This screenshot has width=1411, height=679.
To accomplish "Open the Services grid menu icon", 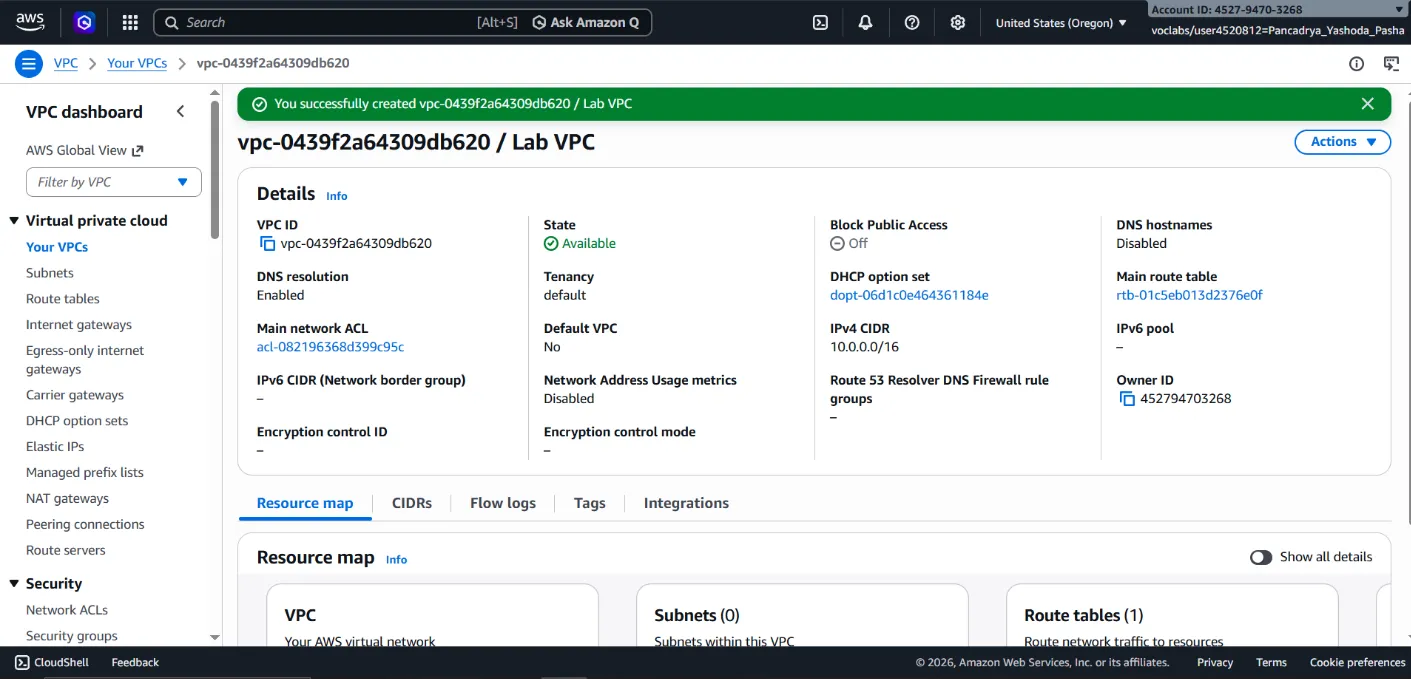I will click(x=130, y=22).
